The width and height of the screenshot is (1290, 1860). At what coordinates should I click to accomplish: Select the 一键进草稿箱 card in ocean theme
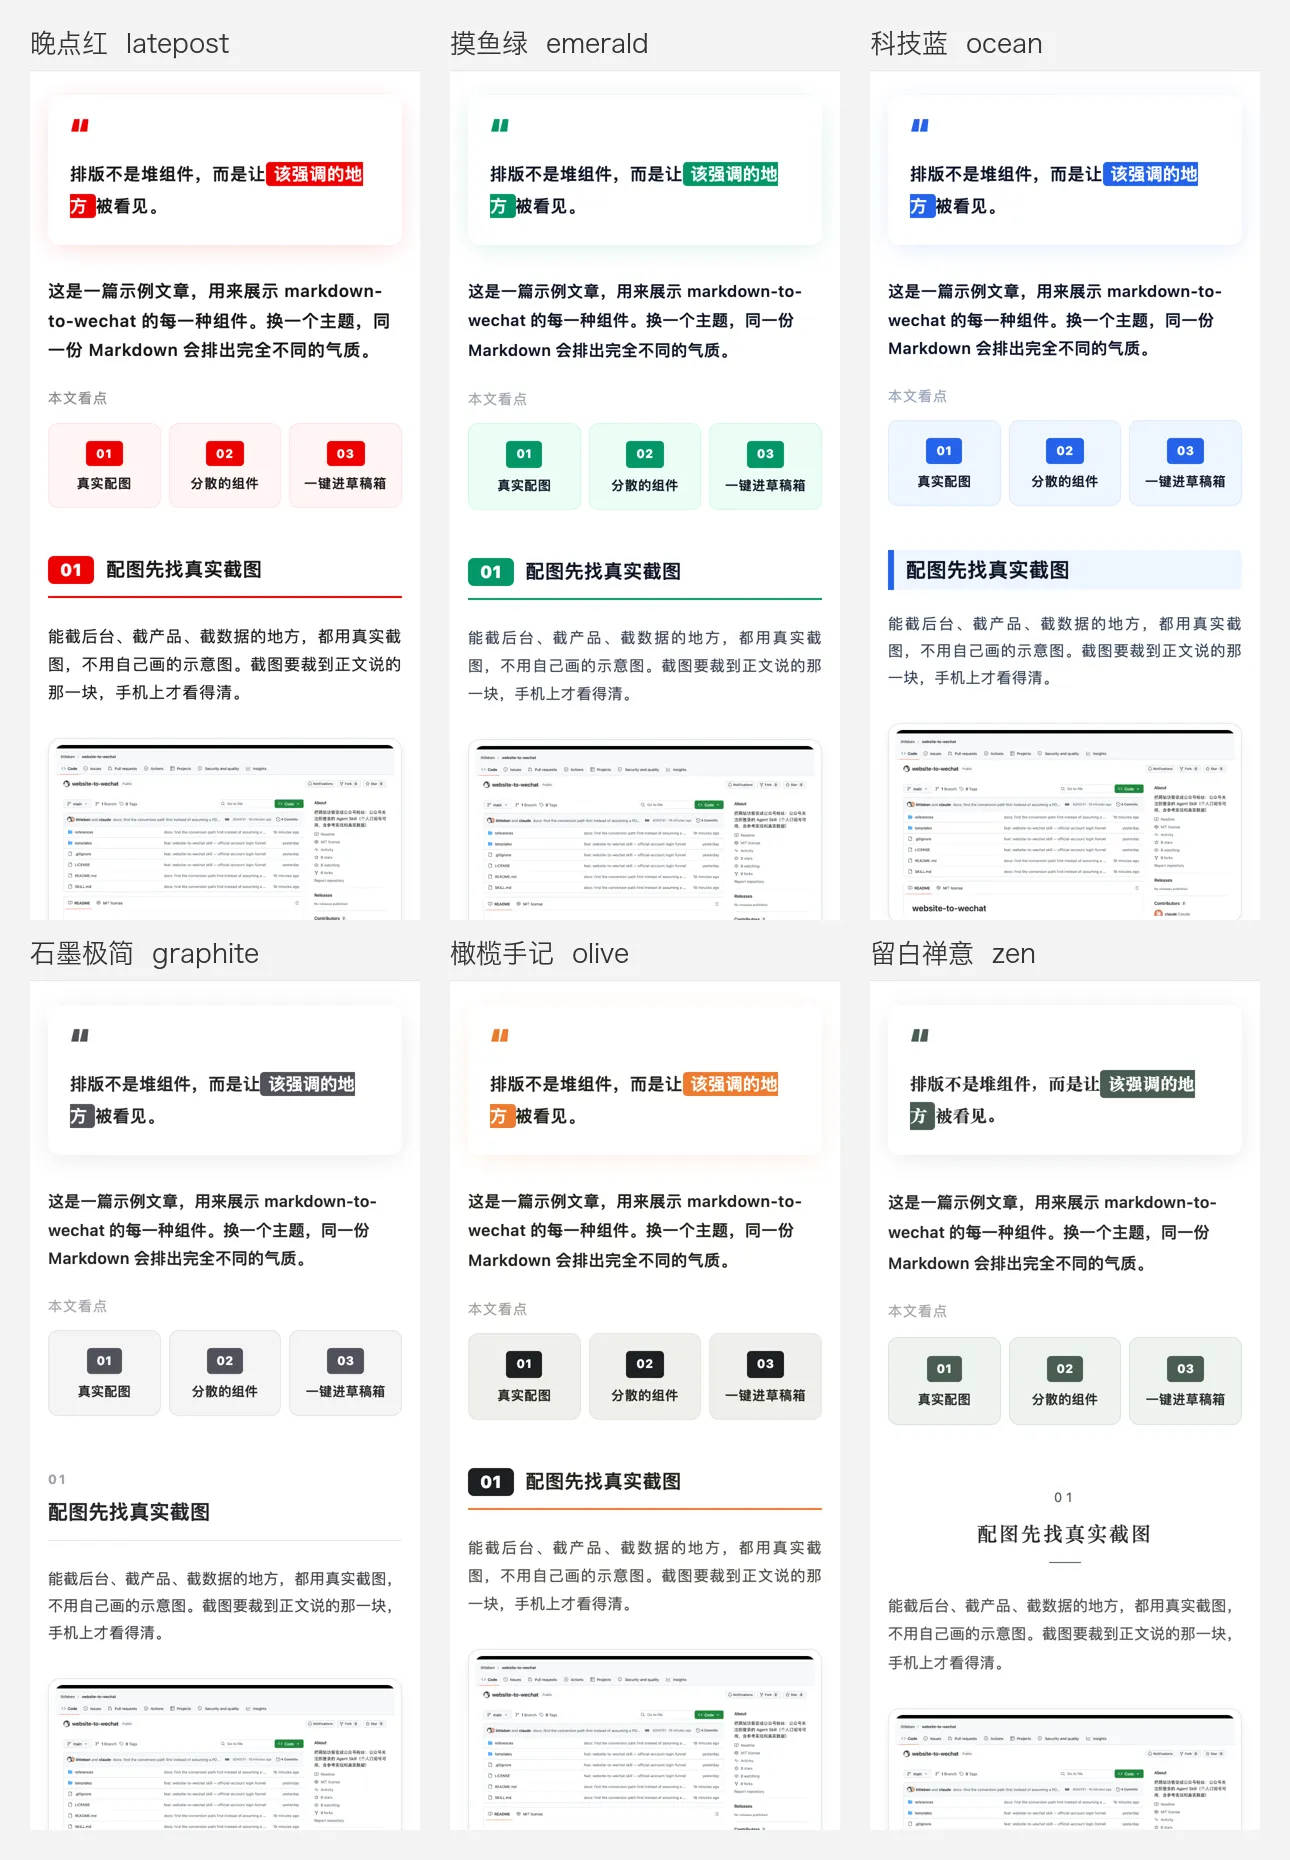pyautogui.click(x=1186, y=463)
